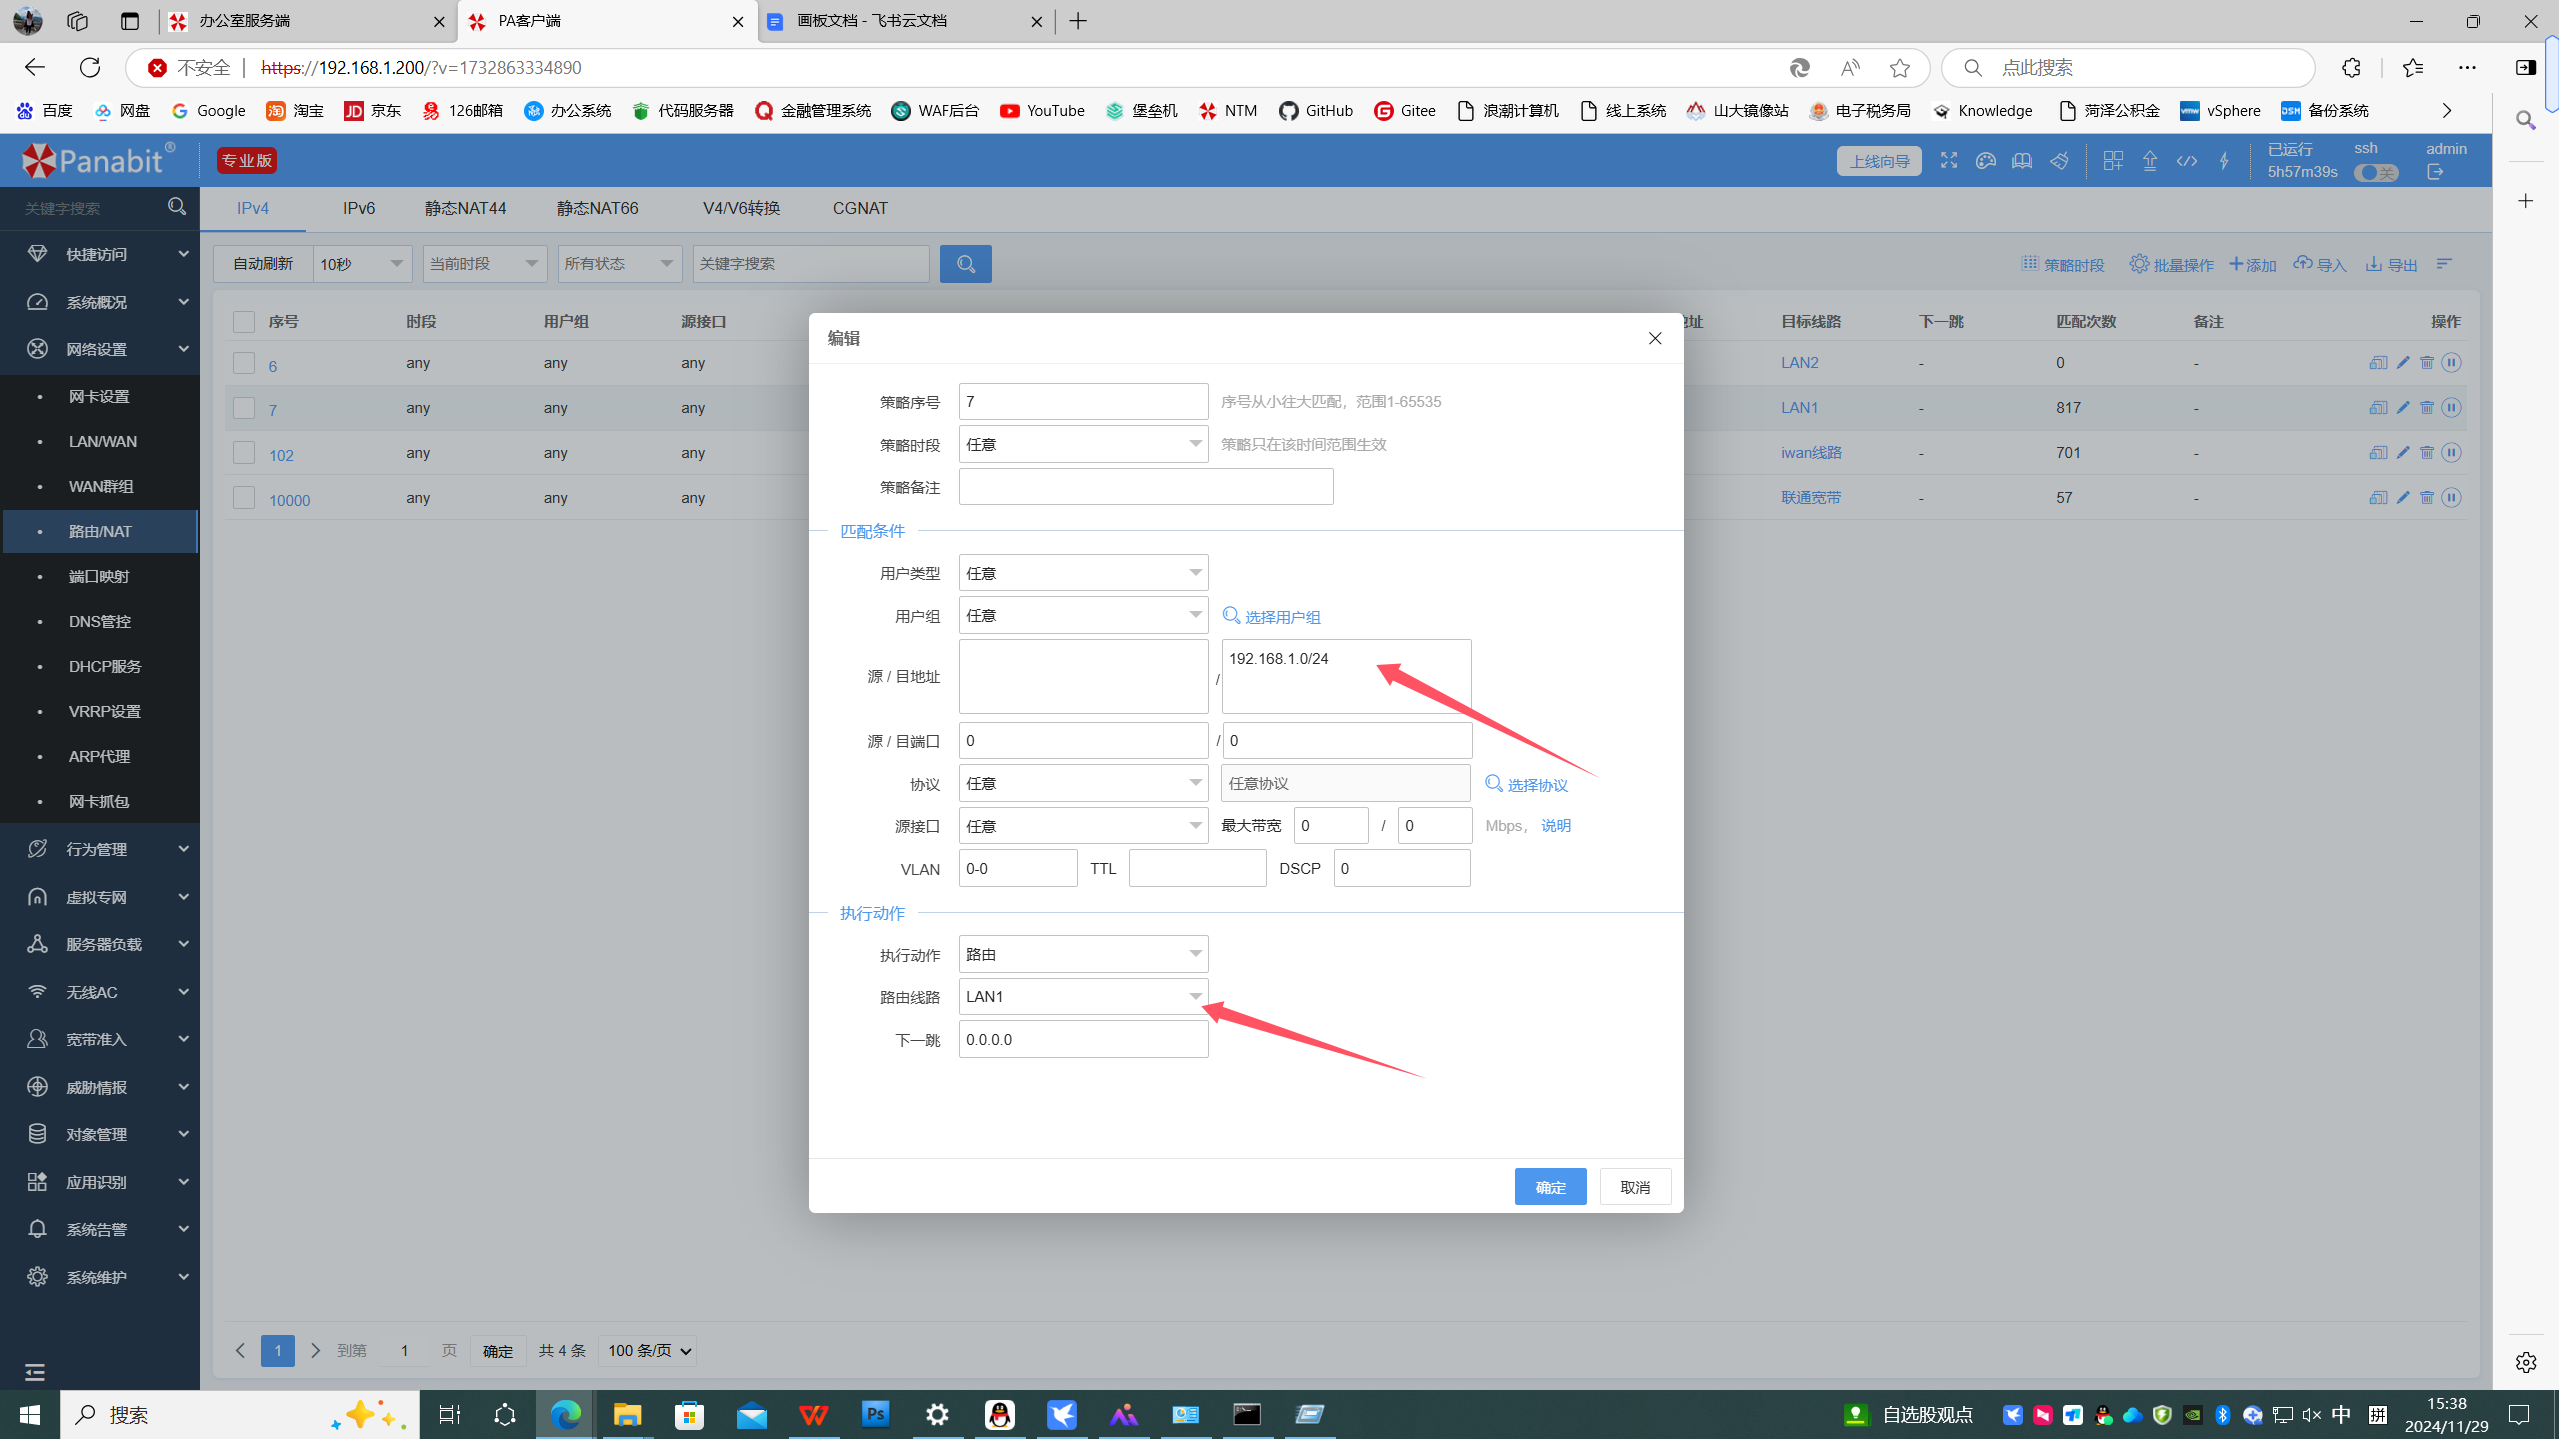The width and height of the screenshot is (2559, 1439).
Task: Open File Explorer from the taskbar
Action: click(627, 1414)
